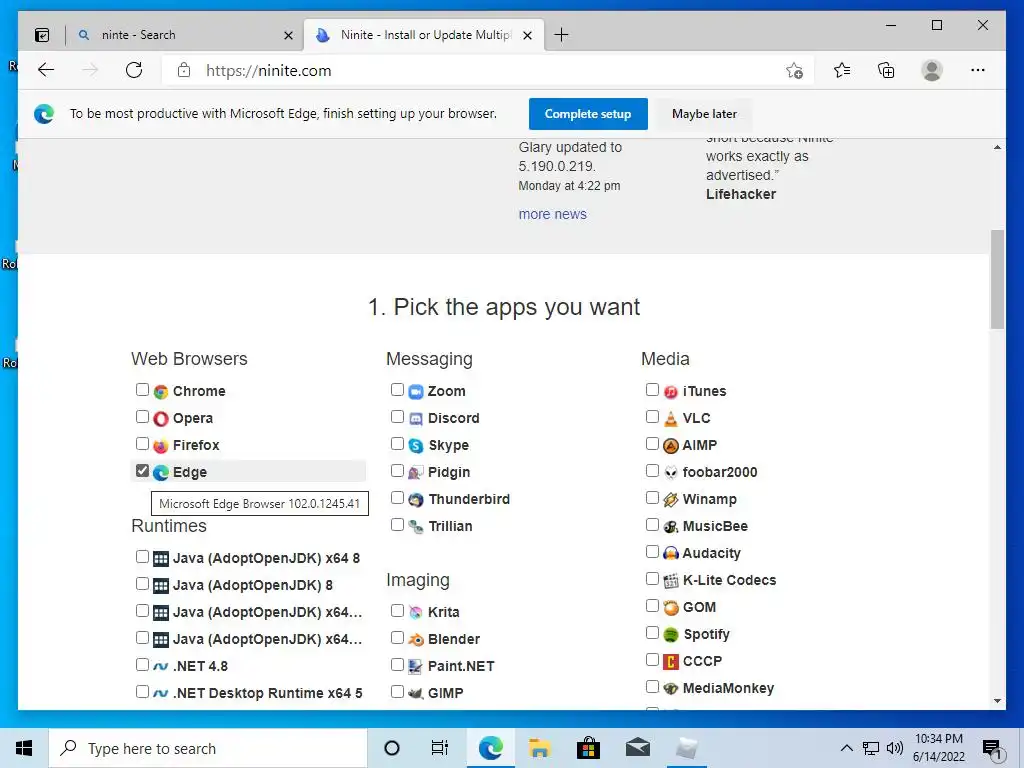Click the taskbar 'Type here to search' box
Image resolution: width=1024 pixels, height=768 pixels.
[208, 748]
